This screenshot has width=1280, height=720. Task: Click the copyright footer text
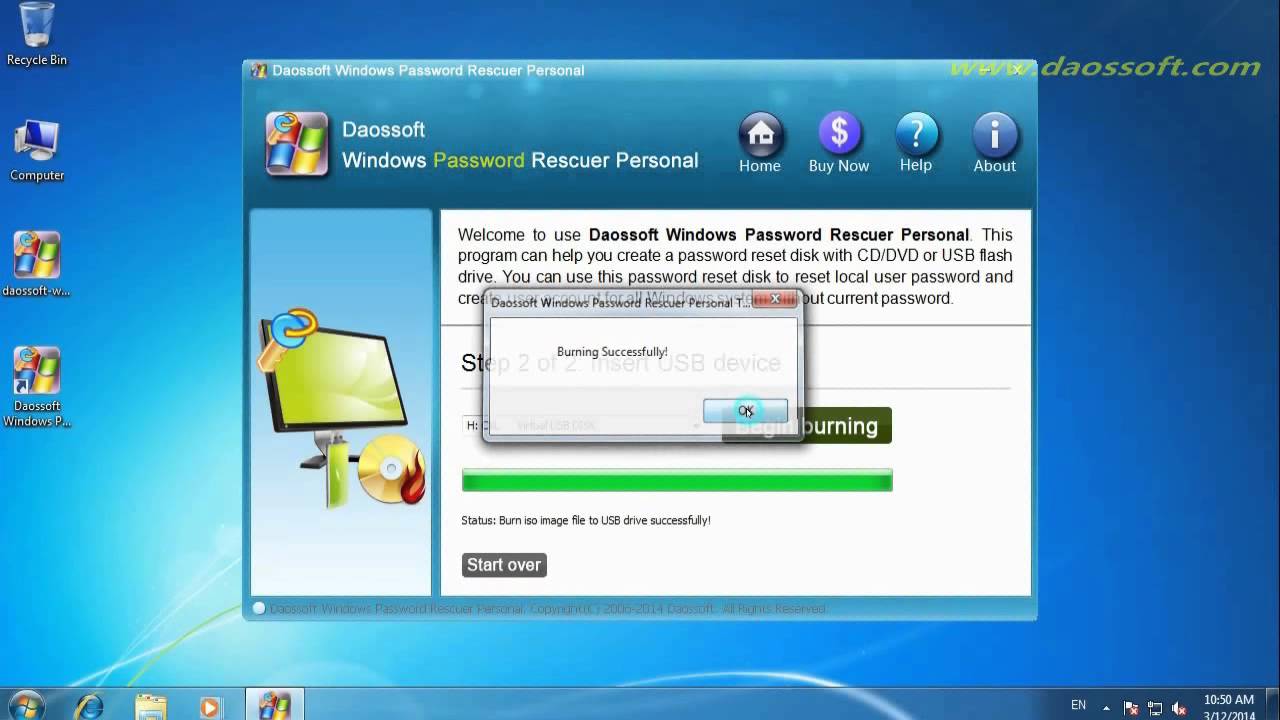point(548,609)
